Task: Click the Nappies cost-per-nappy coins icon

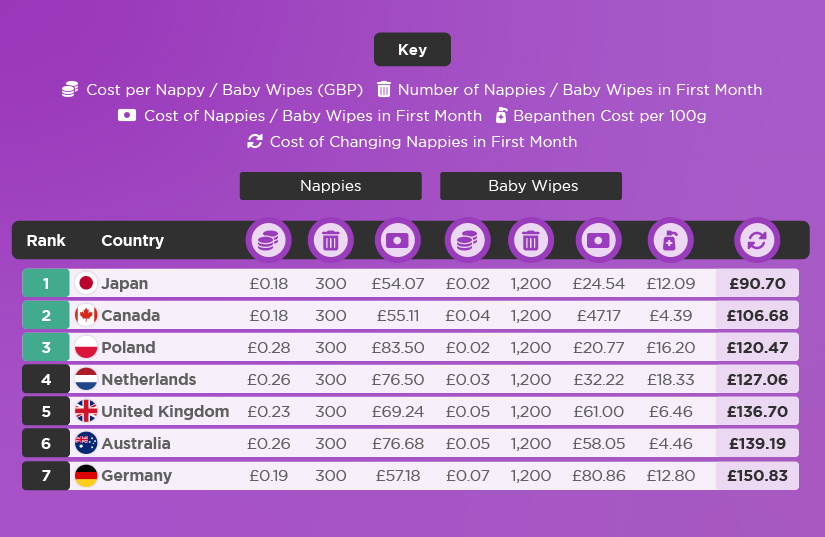Action: 268,240
